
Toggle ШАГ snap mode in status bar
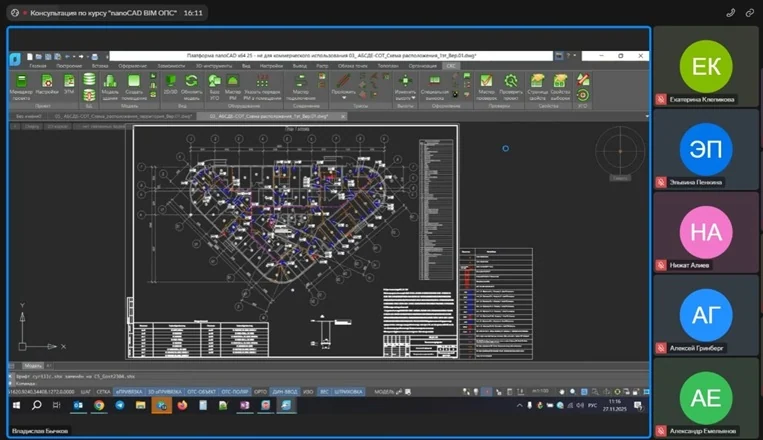pyautogui.click(x=86, y=391)
